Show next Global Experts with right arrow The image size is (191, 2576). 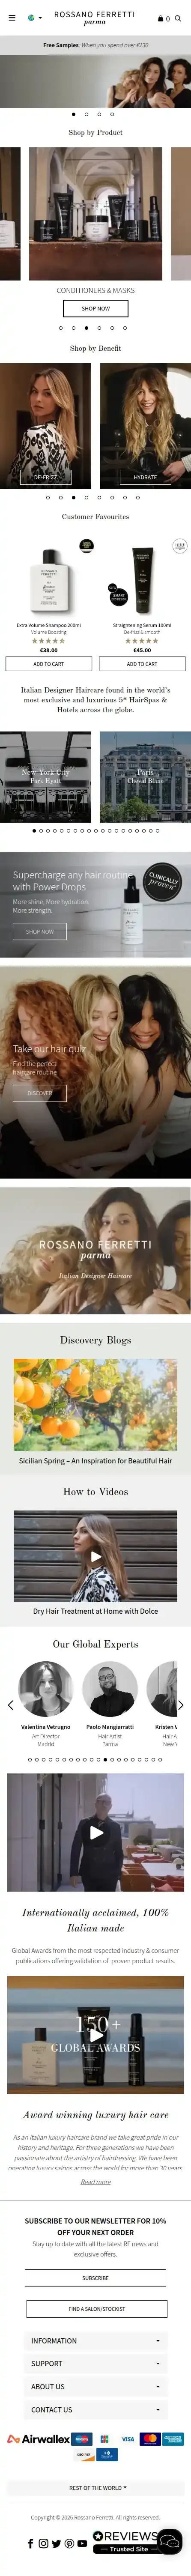point(181,1705)
